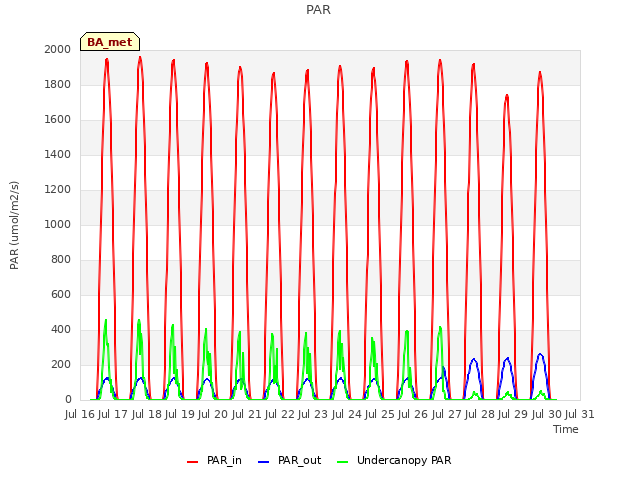Click the Jul 28 x-axis label
The width and height of the screenshot is (640, 480).
(x=480, y=415)
